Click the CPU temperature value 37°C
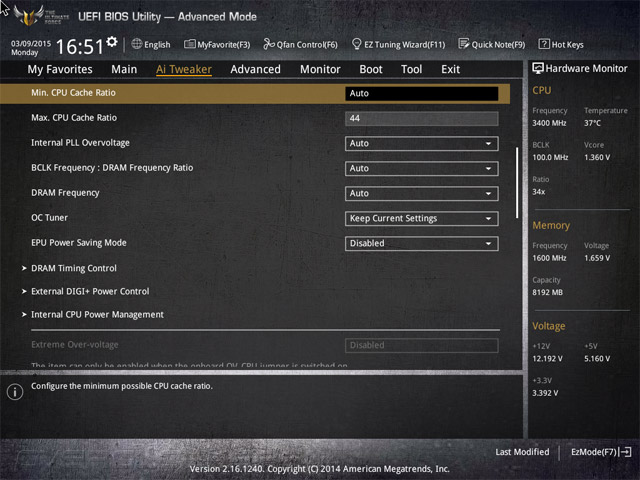The image size is (640, 480). [592, 123]
